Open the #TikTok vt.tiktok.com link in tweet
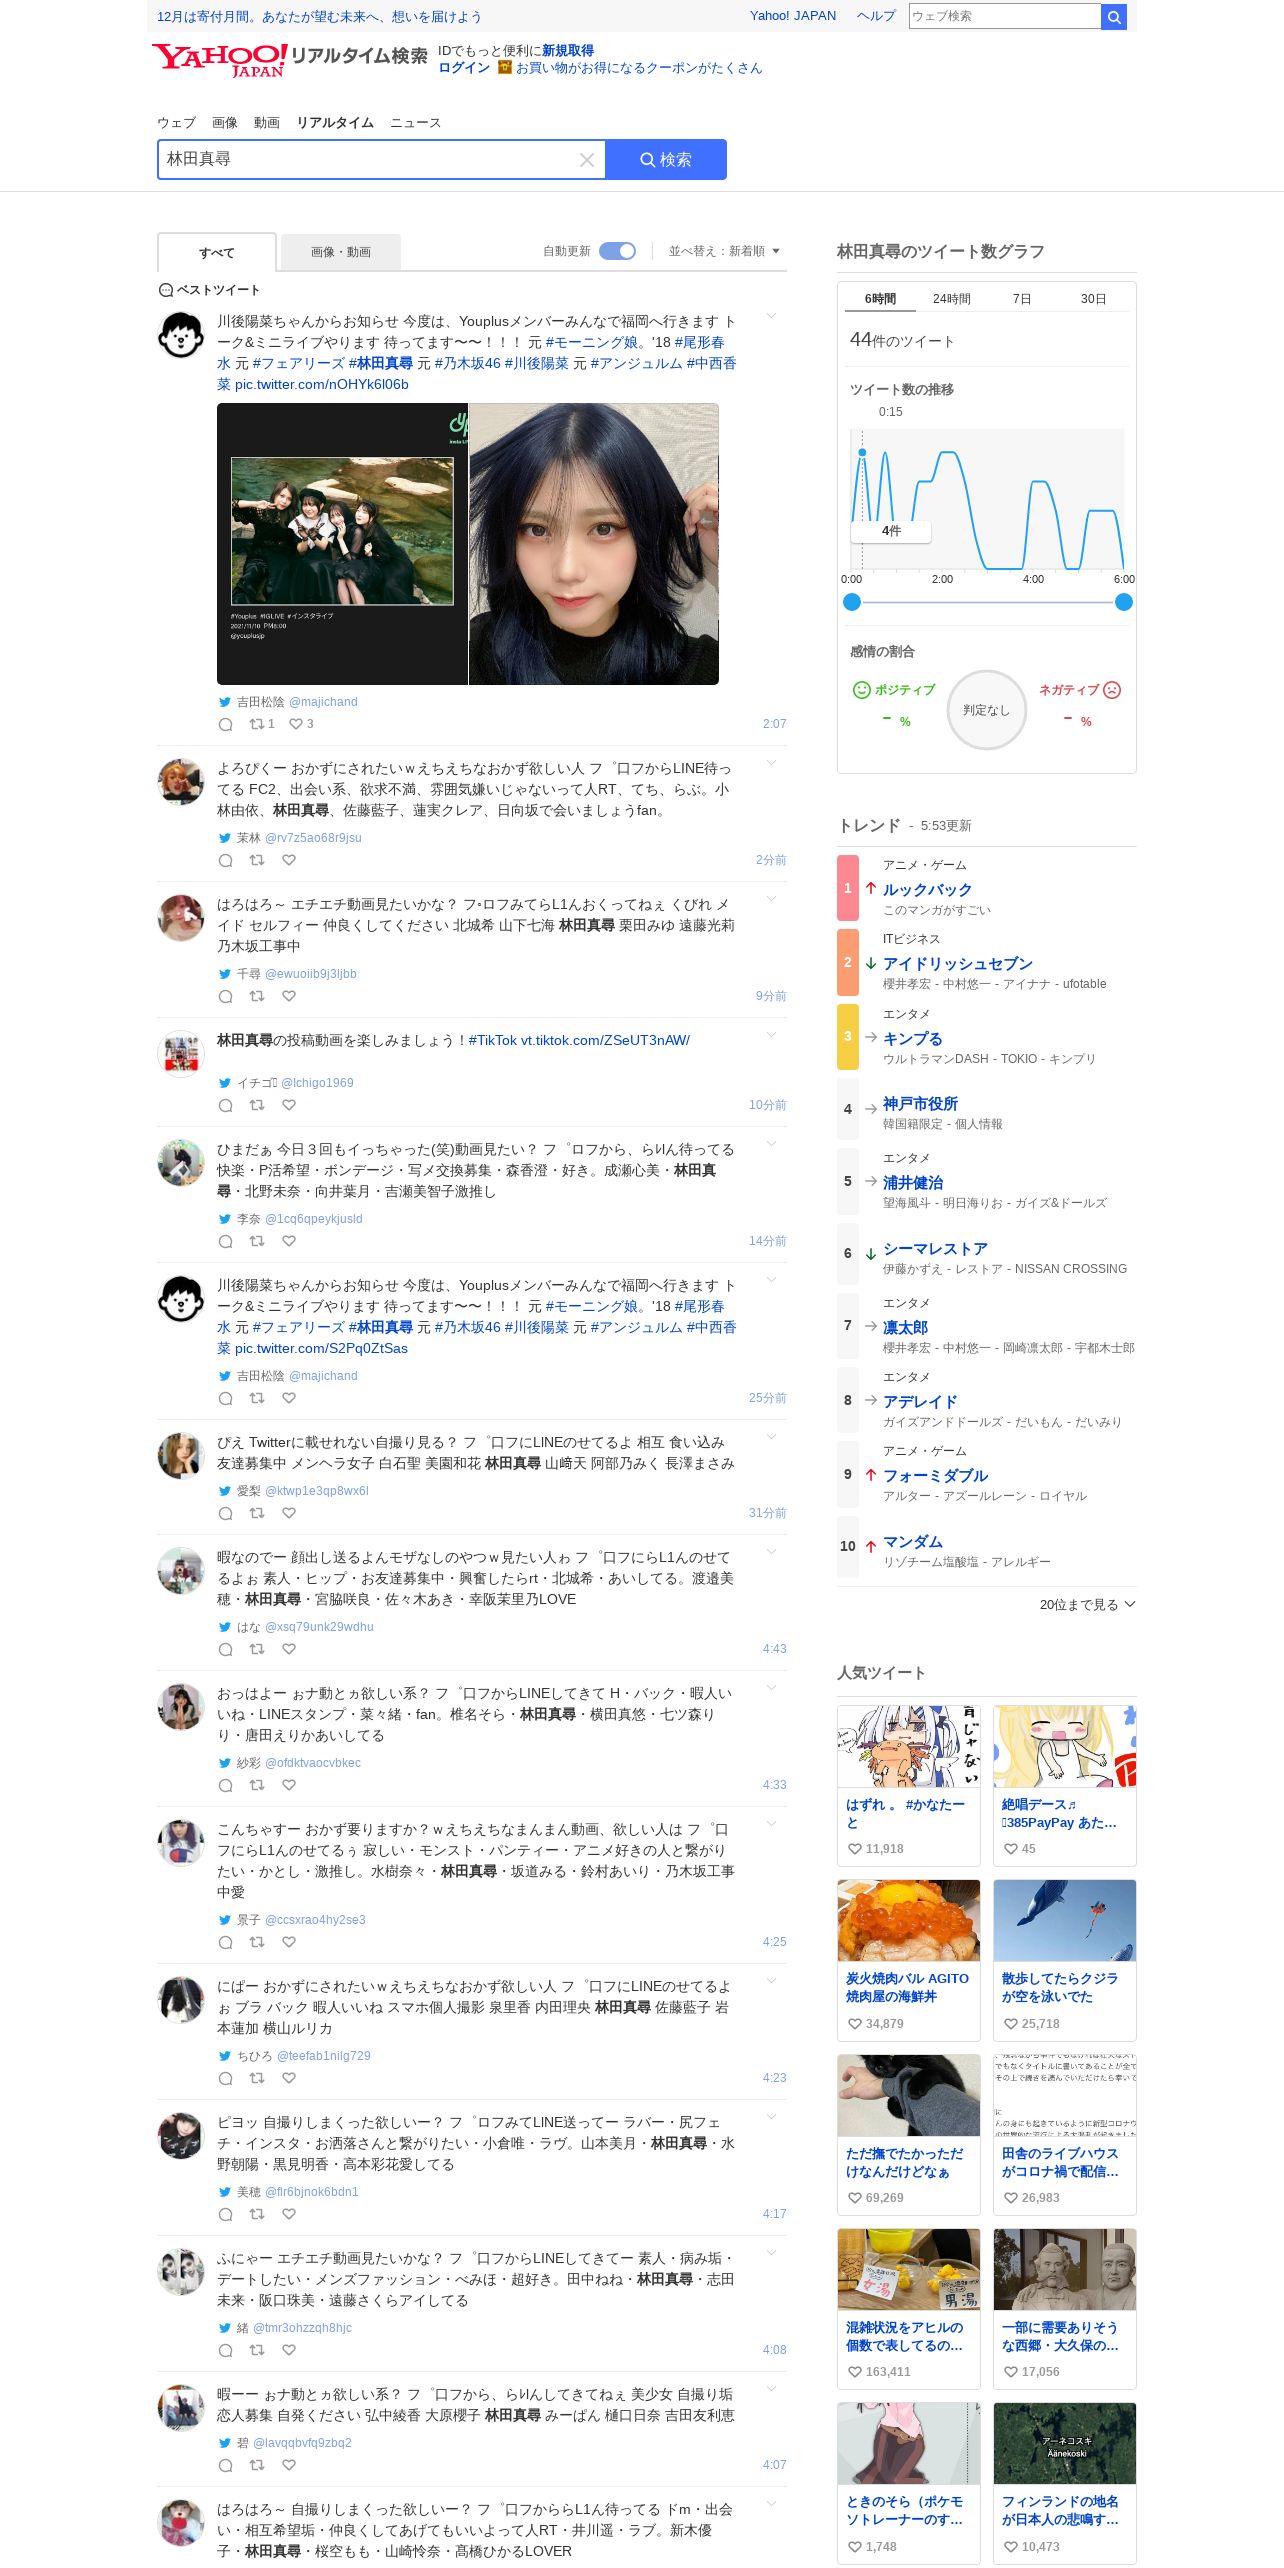The width and height of the screenshot is (1284, 2568). point(579,1041)
